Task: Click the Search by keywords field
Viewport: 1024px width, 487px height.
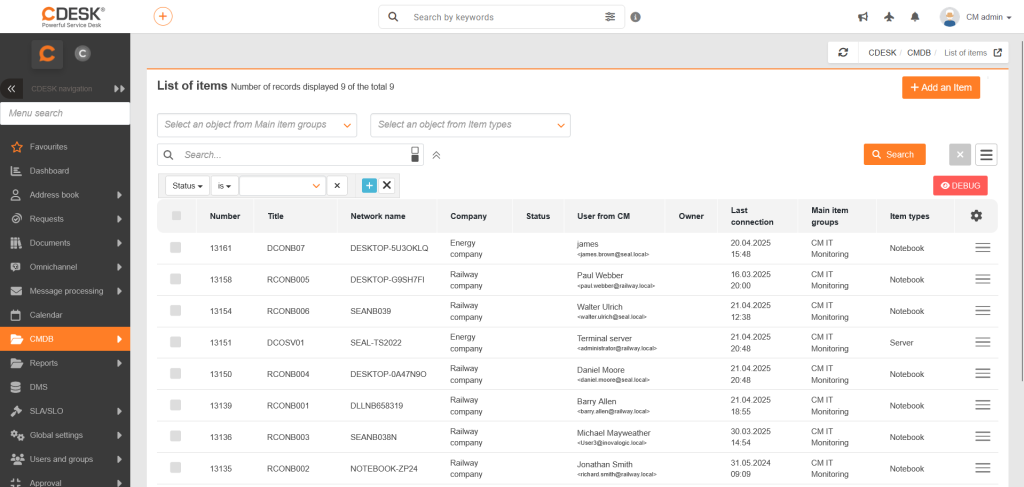Action: point(503,17)
